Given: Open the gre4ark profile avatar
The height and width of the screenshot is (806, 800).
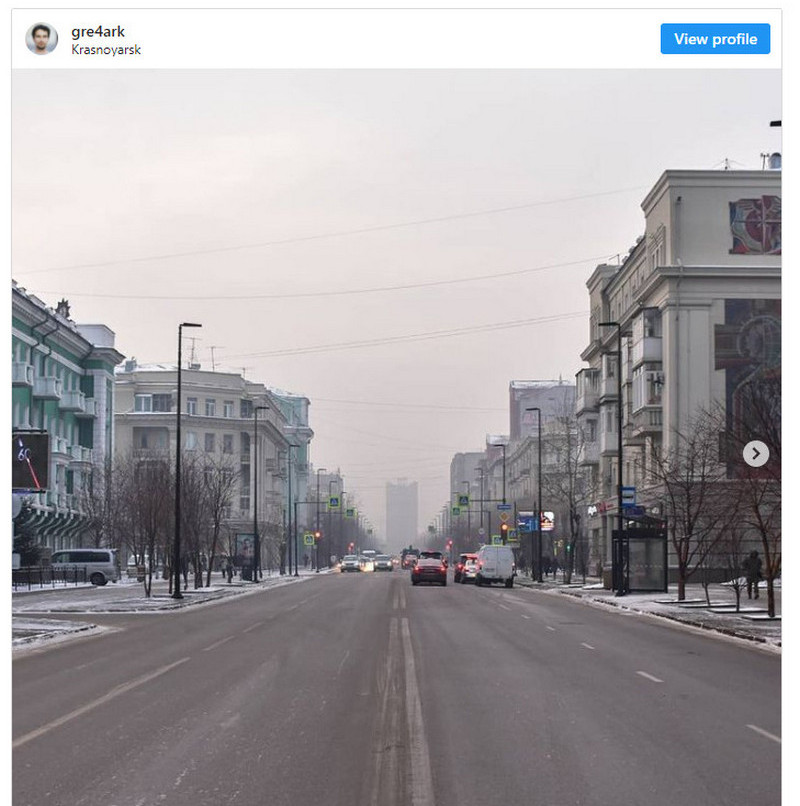Looking at the screenshot, I should pyautogui.click(x=41, y=39).
